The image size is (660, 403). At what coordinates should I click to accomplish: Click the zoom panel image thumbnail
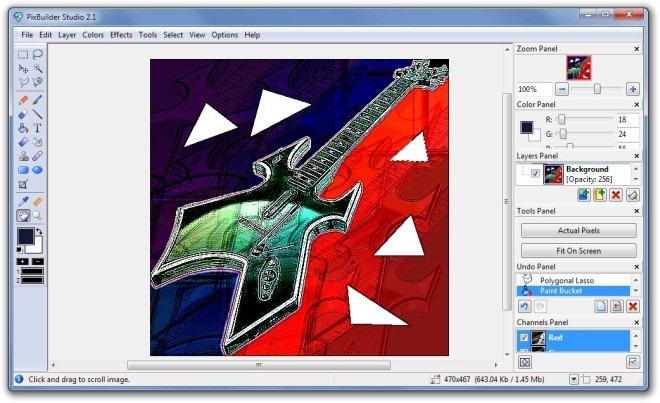[x=578, y=68]
